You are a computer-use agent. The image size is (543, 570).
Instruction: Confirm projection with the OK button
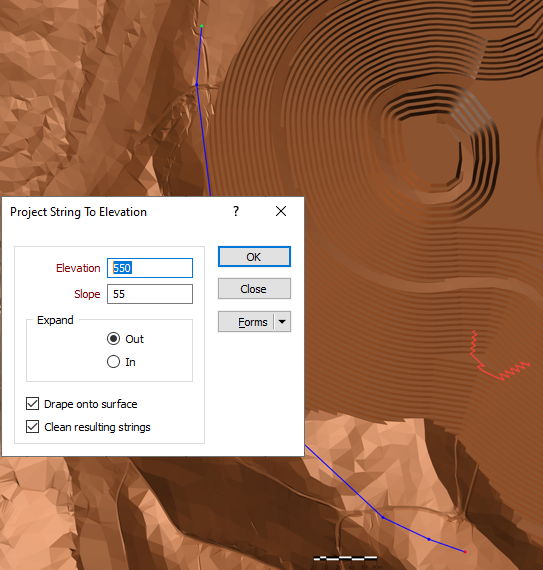(x=254, y=257)
